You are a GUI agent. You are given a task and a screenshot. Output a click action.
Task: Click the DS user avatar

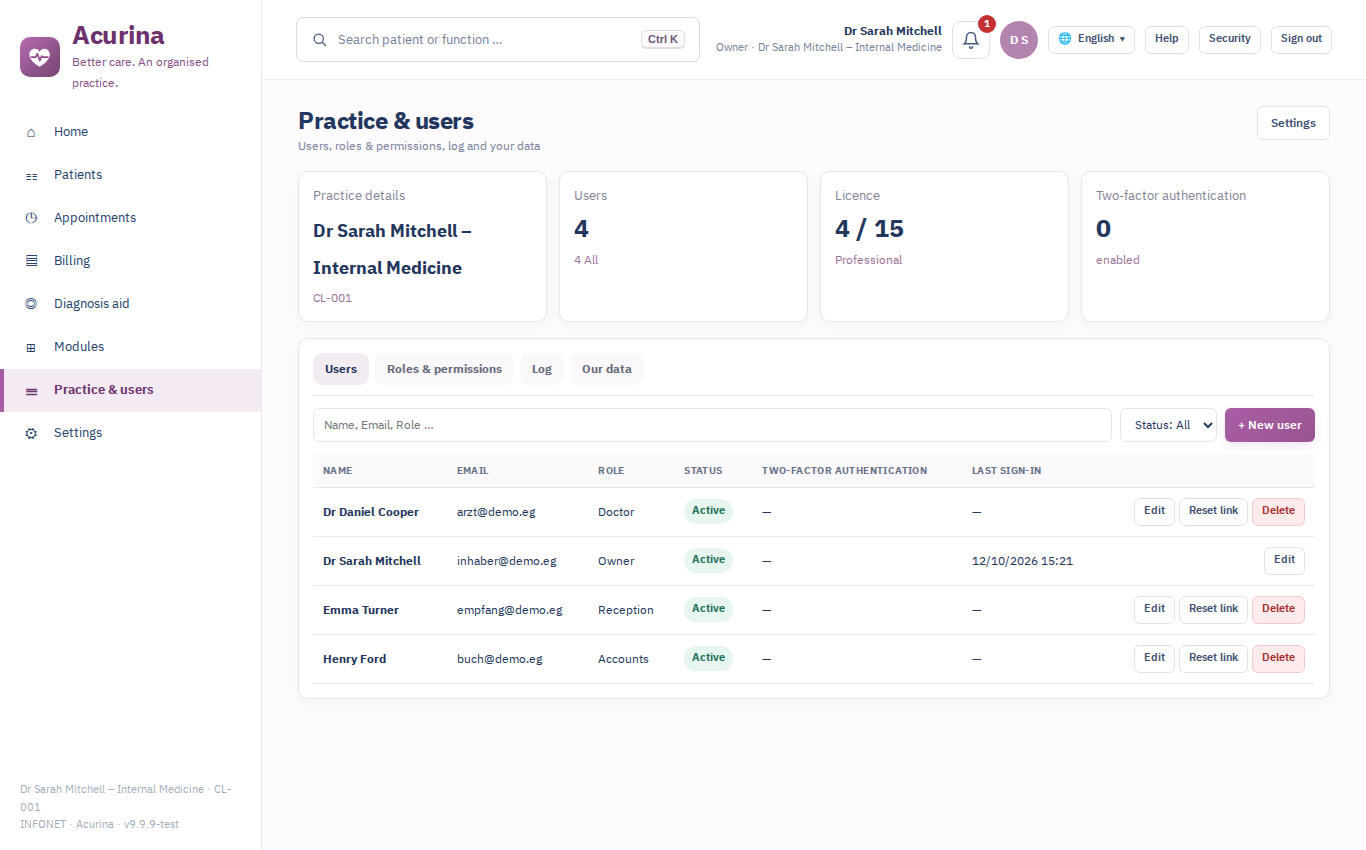1019,40
